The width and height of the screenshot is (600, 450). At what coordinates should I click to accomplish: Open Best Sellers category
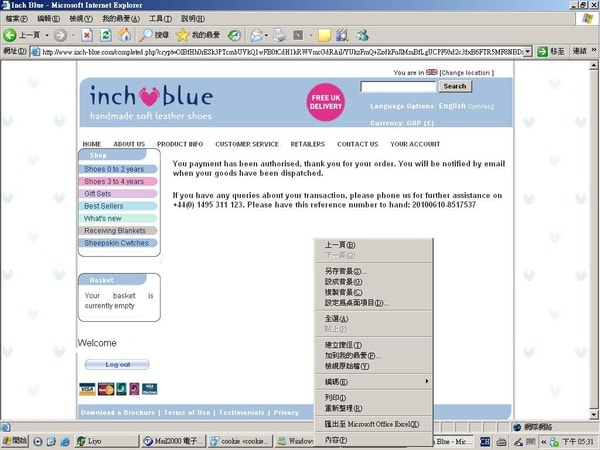[118, 206]
